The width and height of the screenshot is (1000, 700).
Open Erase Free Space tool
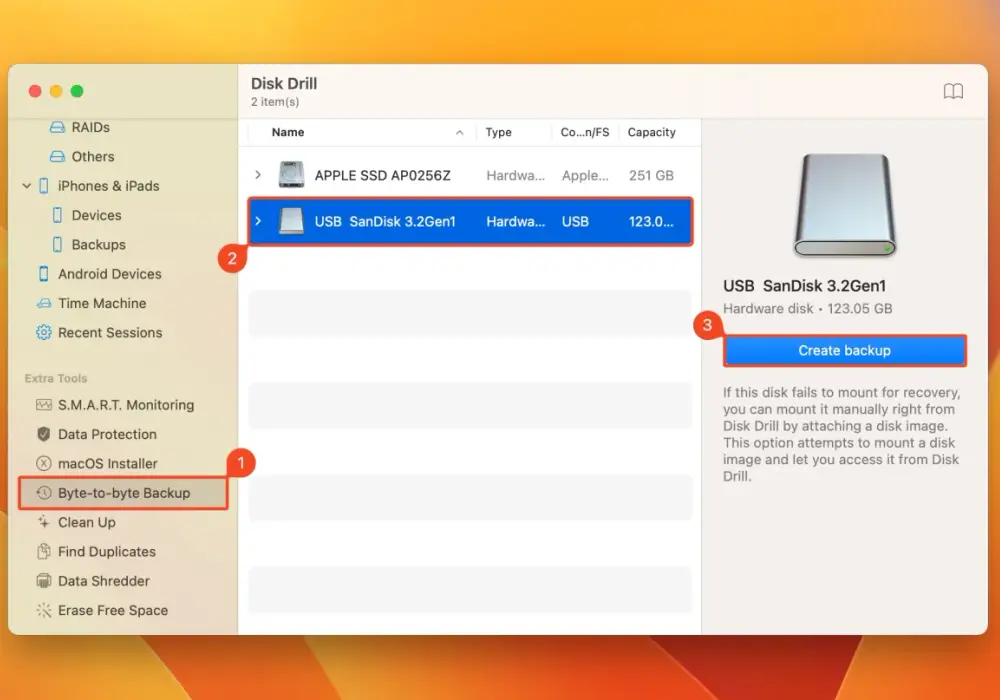113,610
